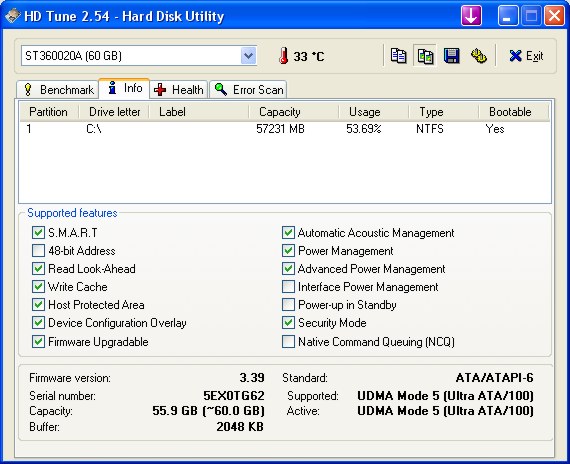The image size is (570, 464).
Task: Go to the Error Scan tab
Action: [x=248, y=89]
